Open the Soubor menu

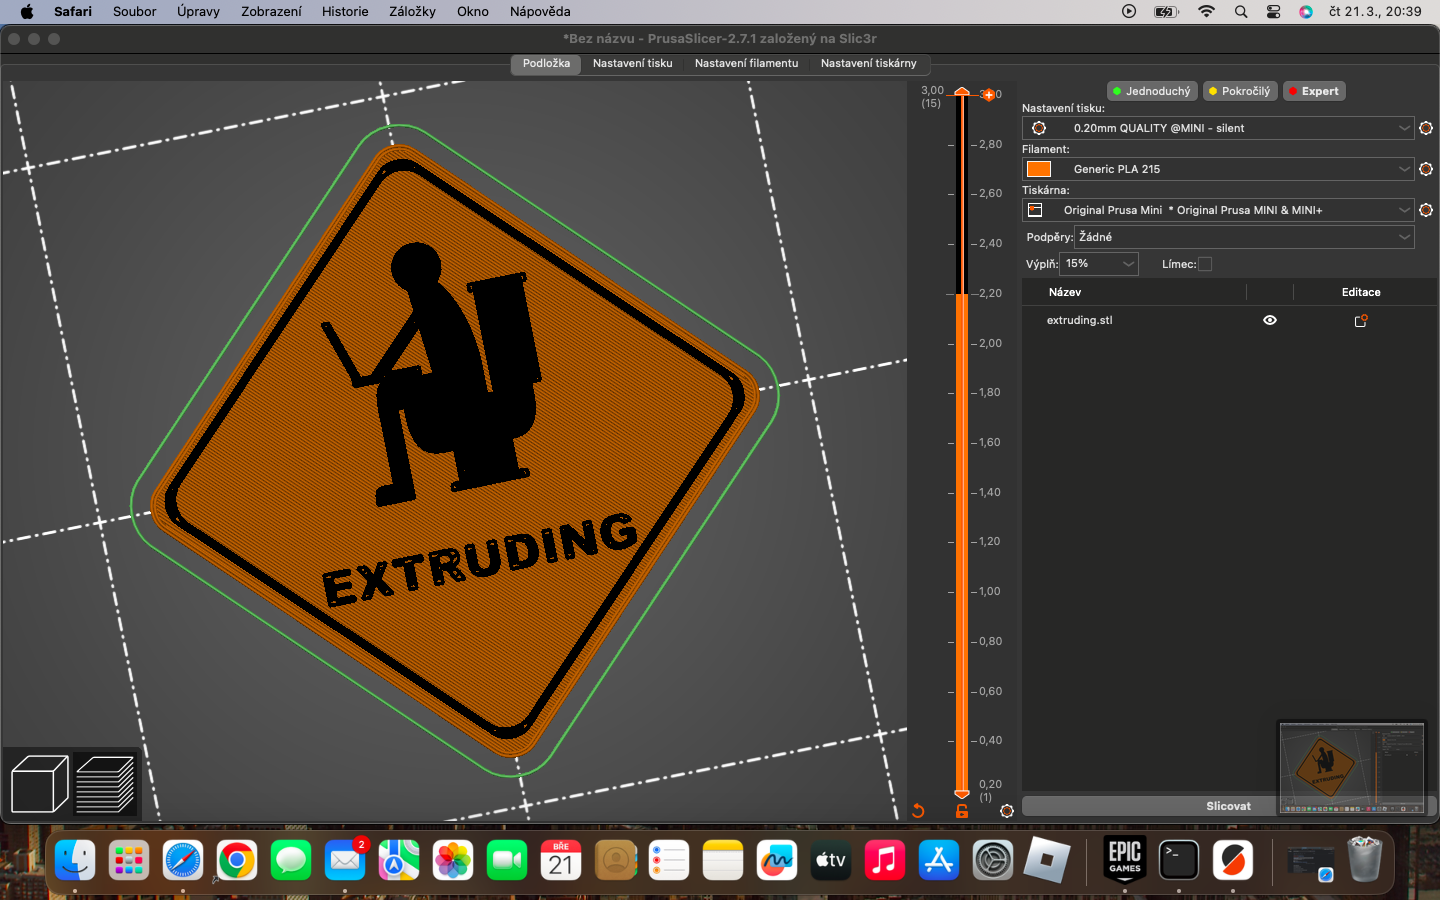pos(135,12)
